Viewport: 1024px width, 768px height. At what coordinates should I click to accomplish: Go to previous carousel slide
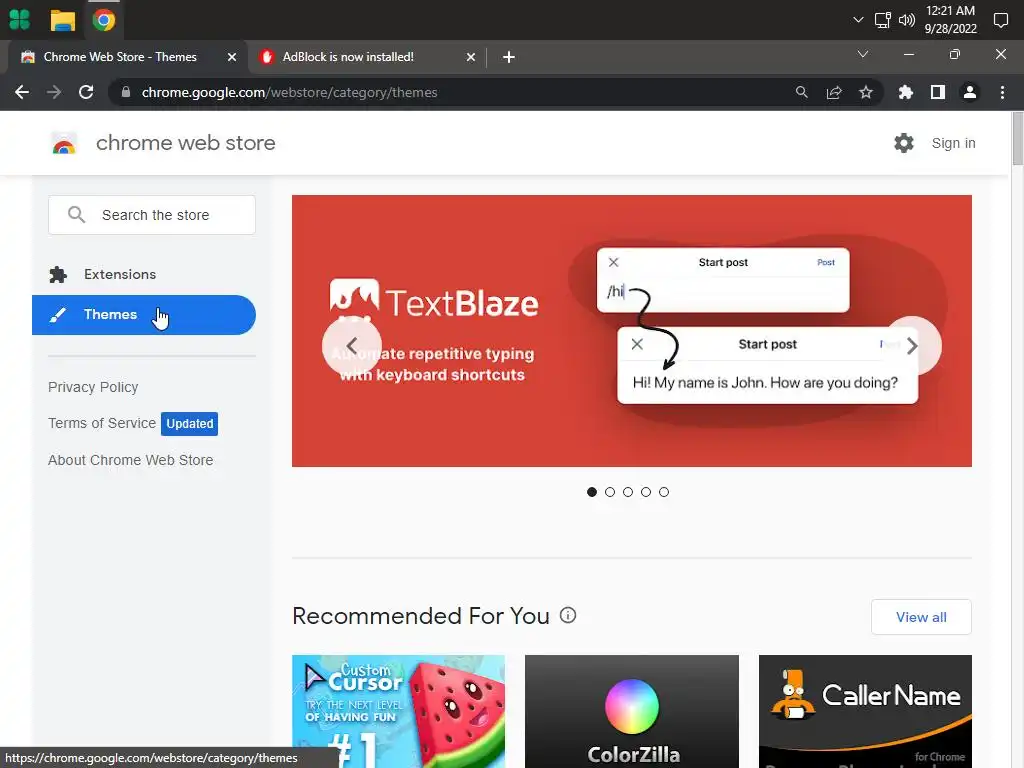click(x=351, y=345)
